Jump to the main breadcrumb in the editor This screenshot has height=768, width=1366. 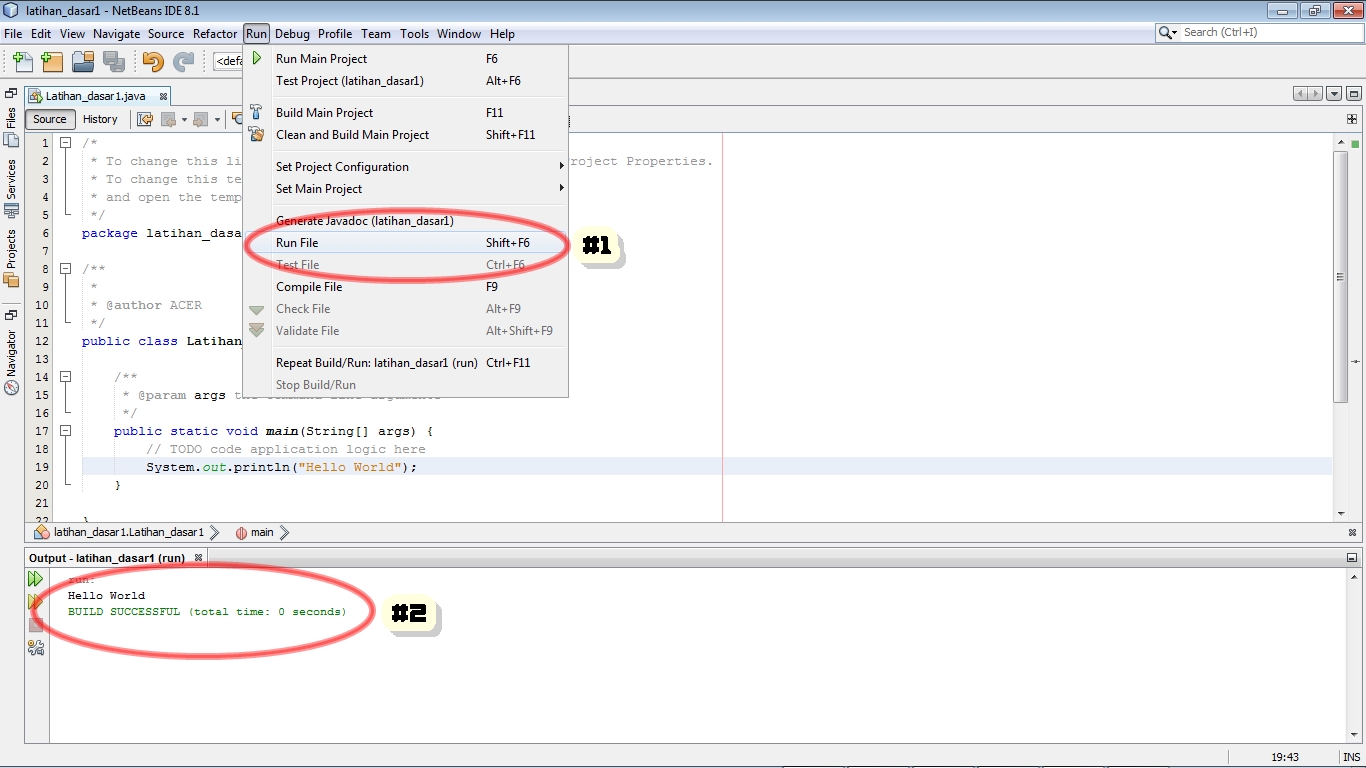pyautogui.click(x=260, y=532)
